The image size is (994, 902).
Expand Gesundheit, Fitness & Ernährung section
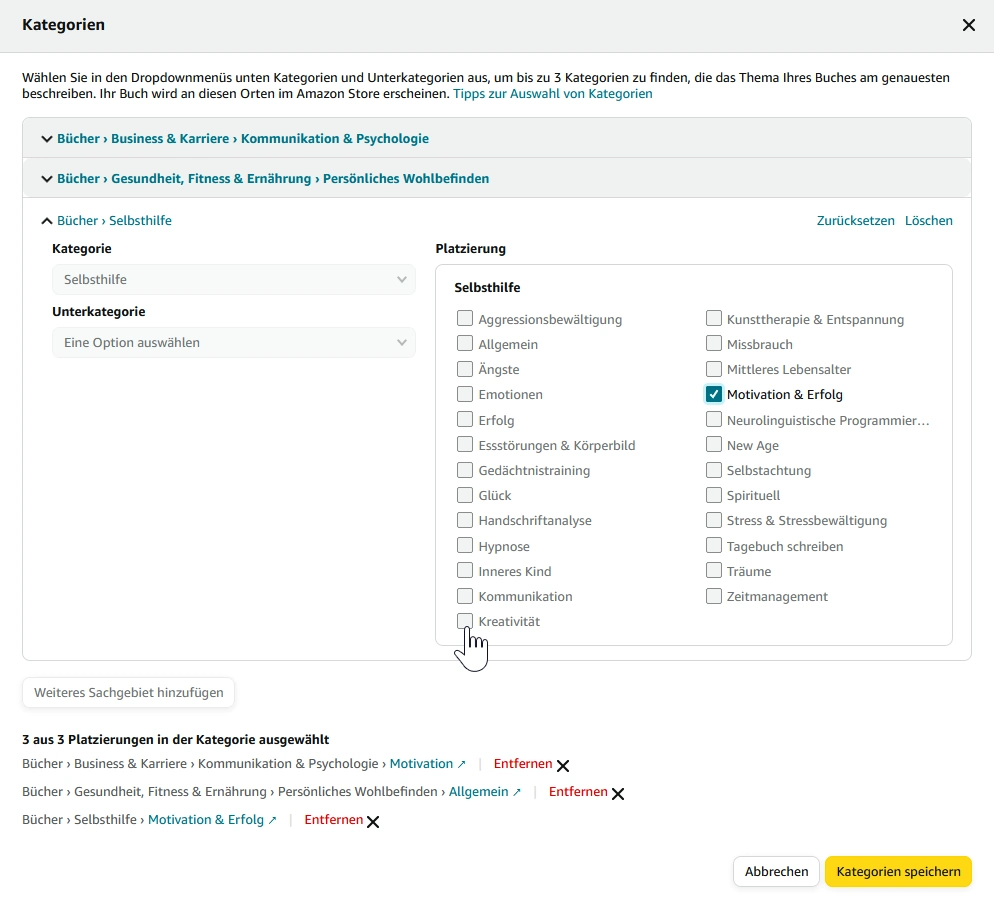coord(47,179)
